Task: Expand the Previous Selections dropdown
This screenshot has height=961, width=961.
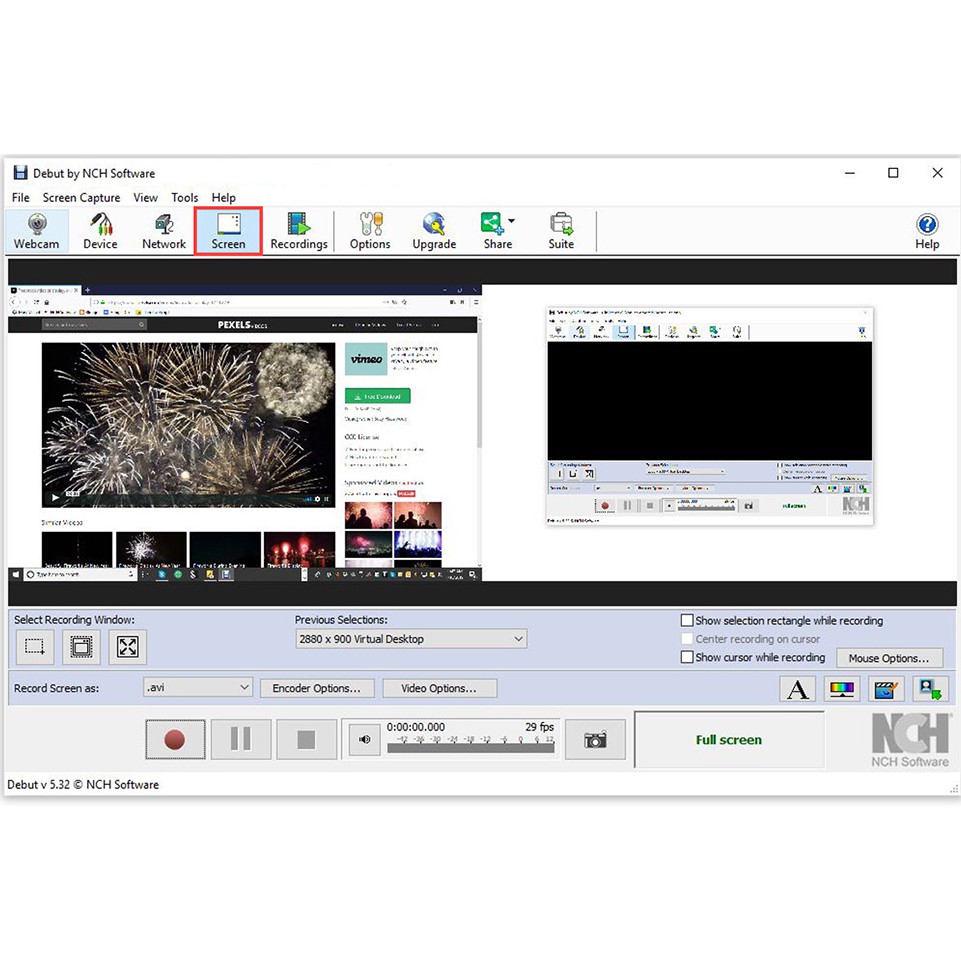Action: tap(518, 639)
